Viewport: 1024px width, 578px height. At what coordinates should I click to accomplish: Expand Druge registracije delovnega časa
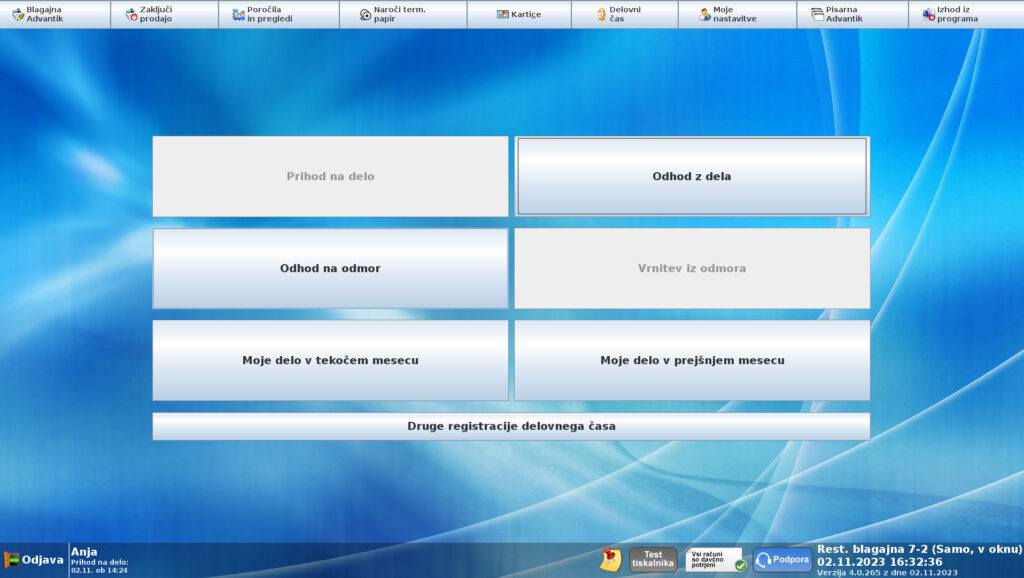coord(510,426)
